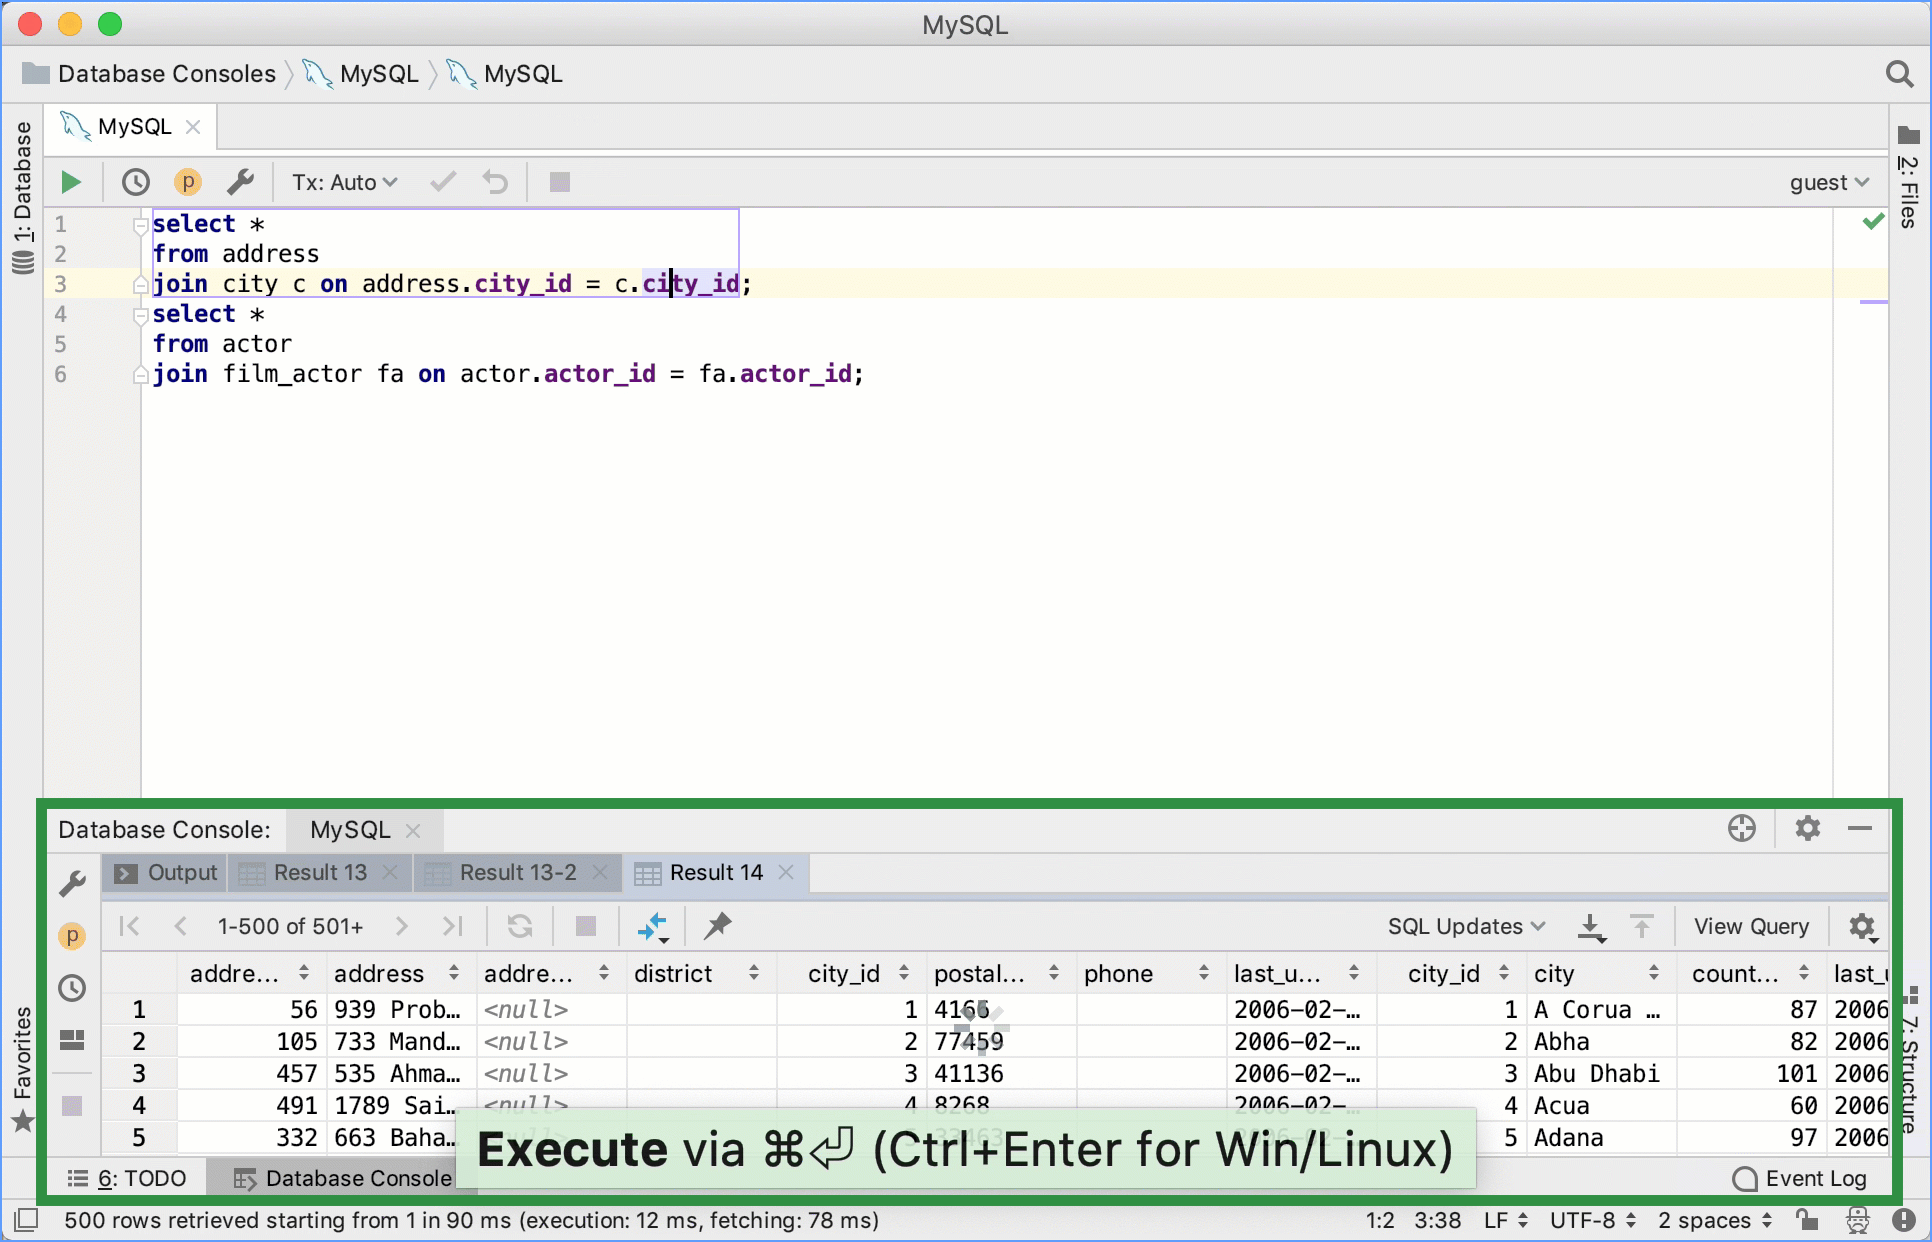1932x1242 pixels.
Task: Click the green inspection checkmark in the editor gutter
Action: (x=1872, y=221)
